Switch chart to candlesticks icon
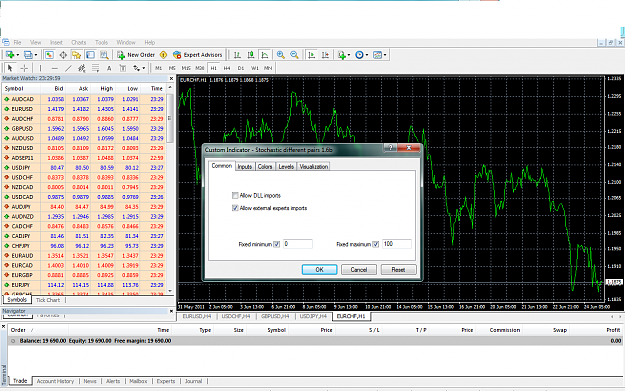Viewport: 625px width, 391px height. coord(251,55)
